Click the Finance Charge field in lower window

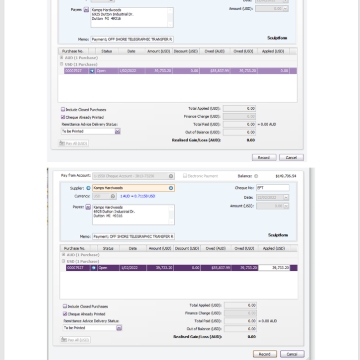tap(240, 313)
